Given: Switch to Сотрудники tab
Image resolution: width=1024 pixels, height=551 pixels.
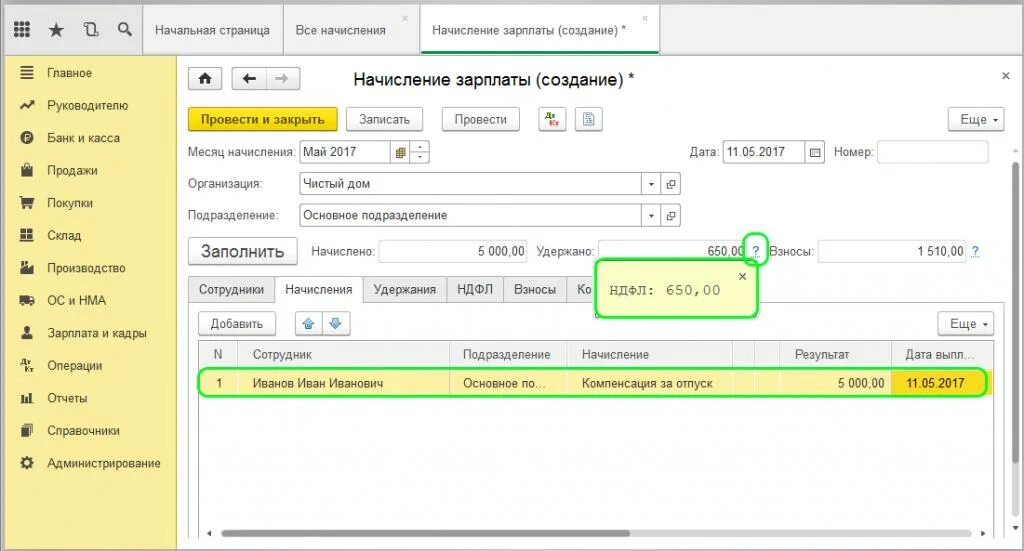Looking at the screenshot, I should tap(231, 290).
